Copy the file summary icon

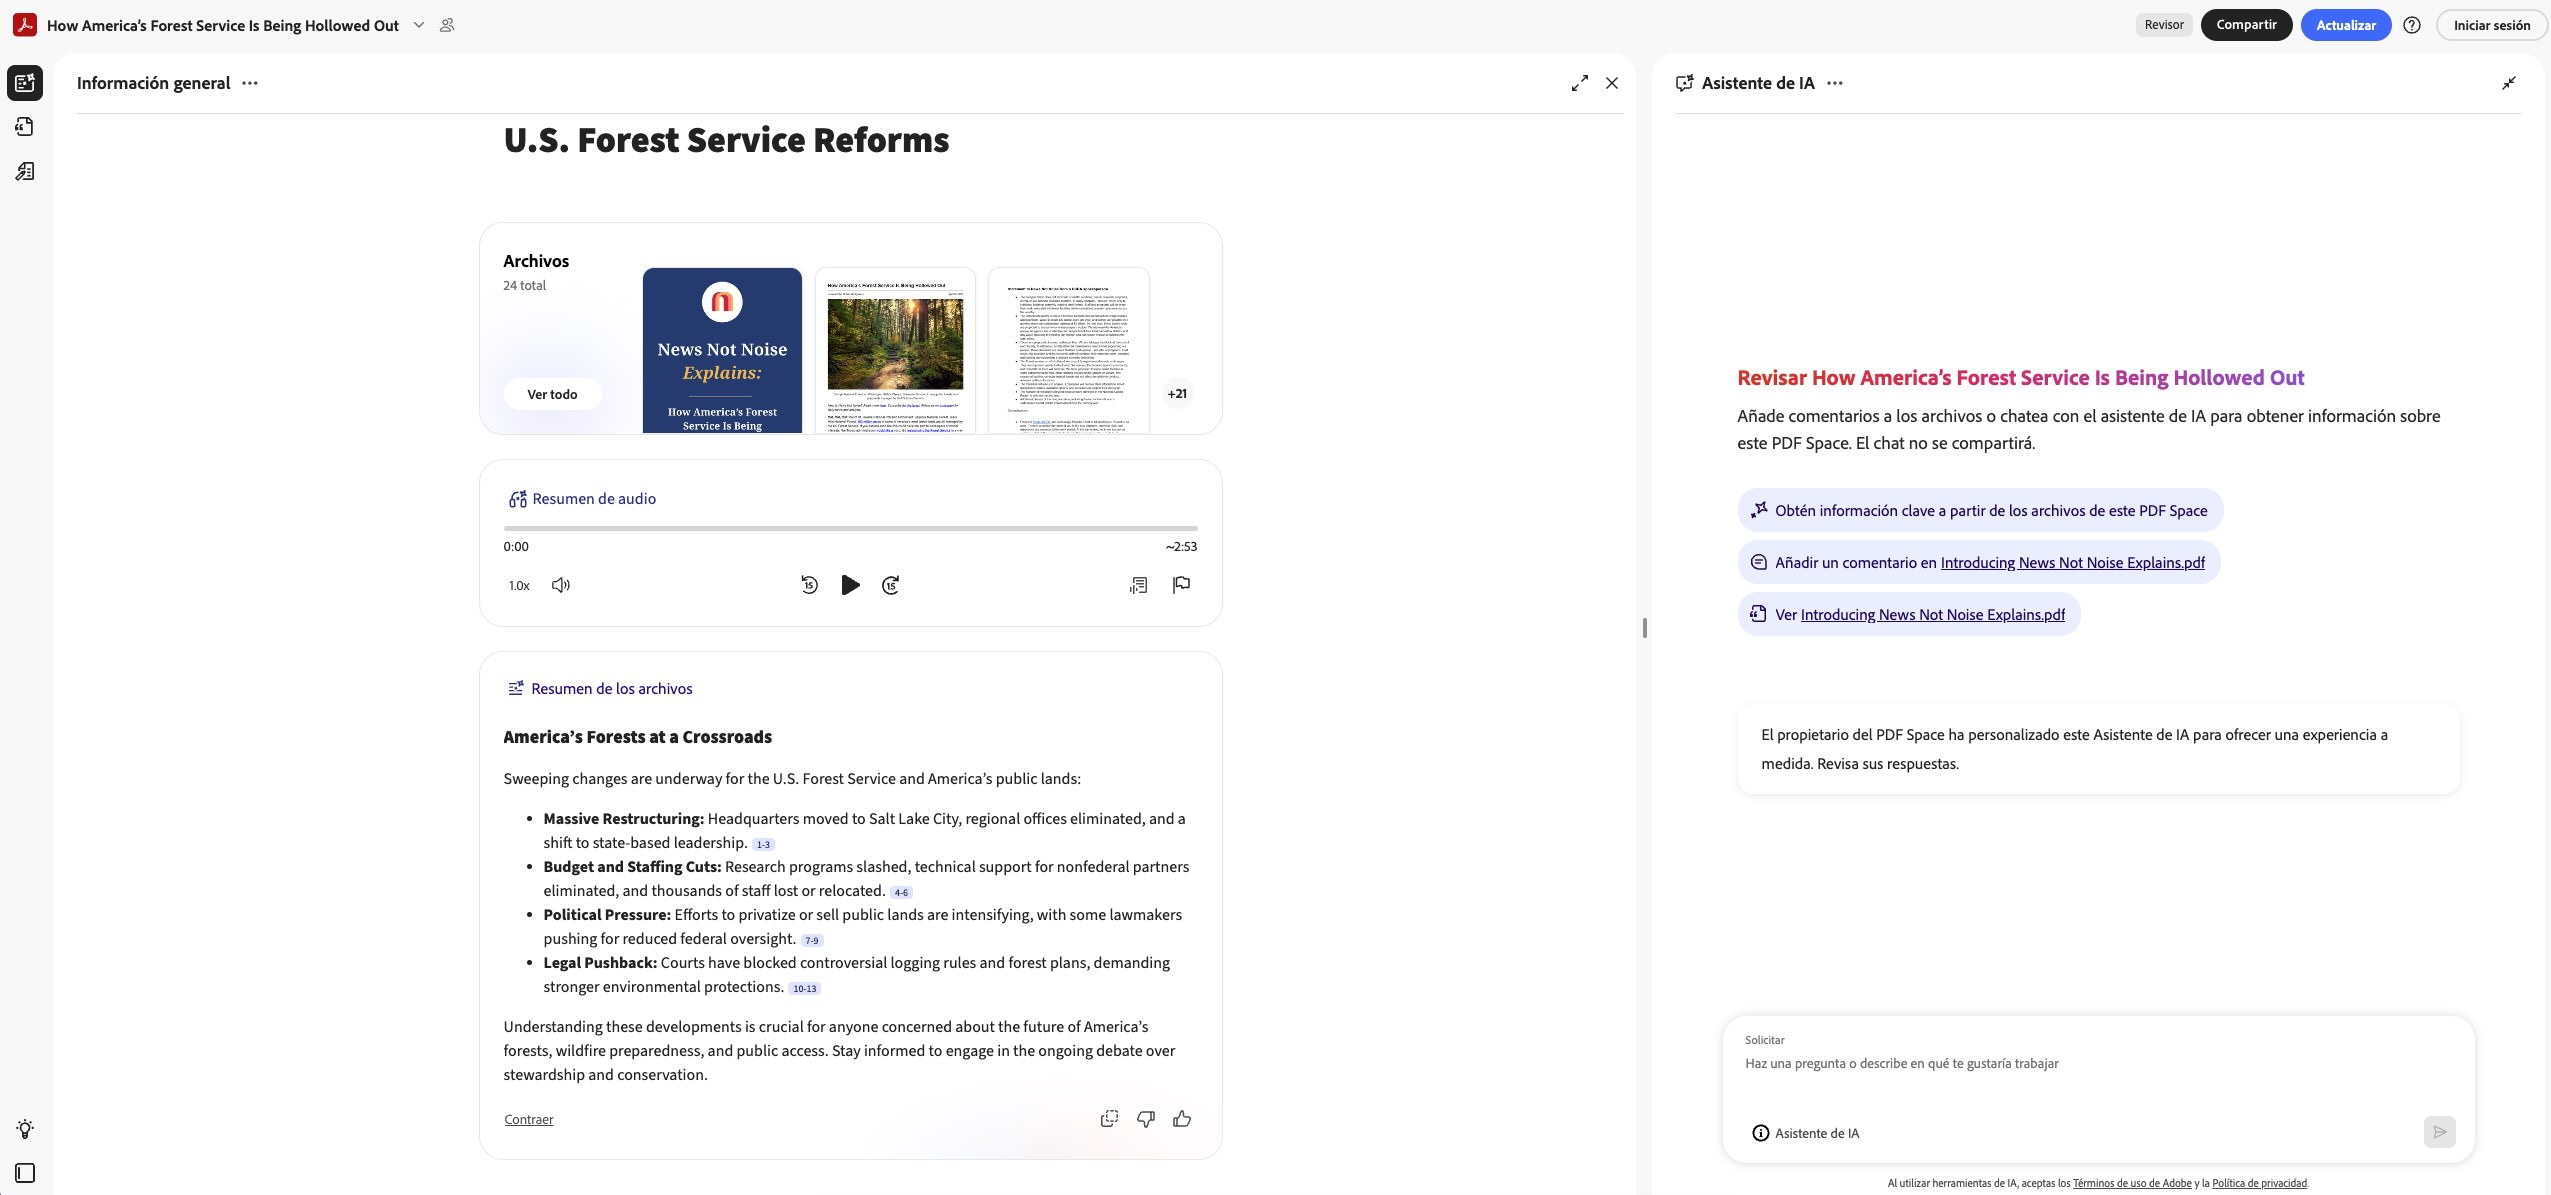(x=1109, y=1119)
